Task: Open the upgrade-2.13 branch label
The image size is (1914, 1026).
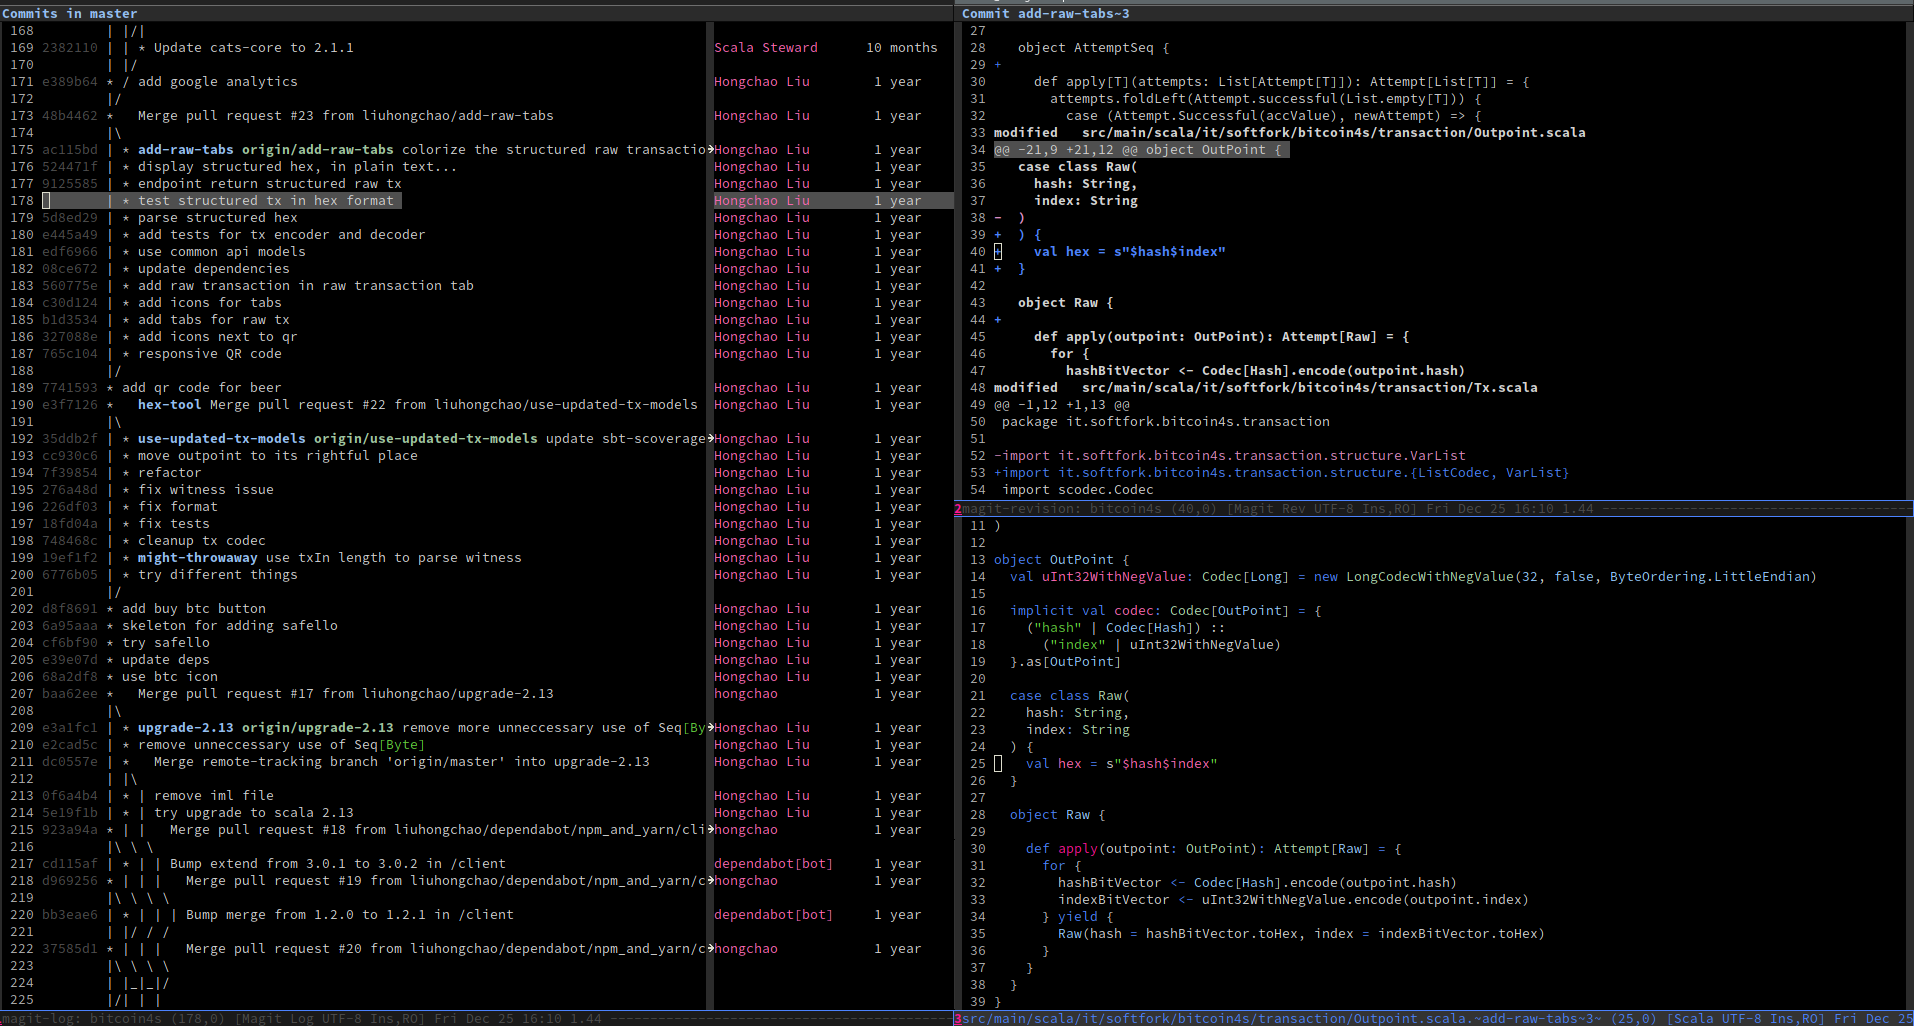Action: coord(185,728)
